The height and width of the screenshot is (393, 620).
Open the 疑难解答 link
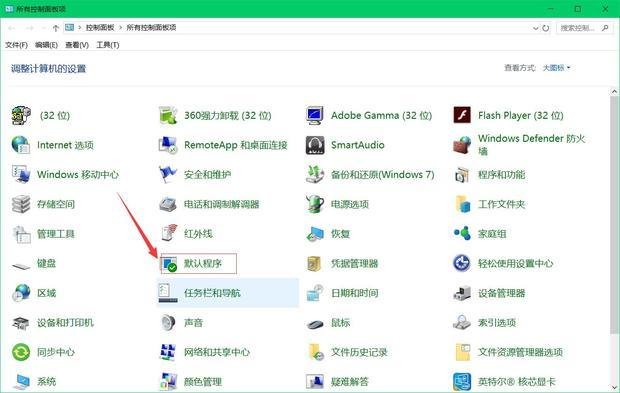[x=350, y=382]
